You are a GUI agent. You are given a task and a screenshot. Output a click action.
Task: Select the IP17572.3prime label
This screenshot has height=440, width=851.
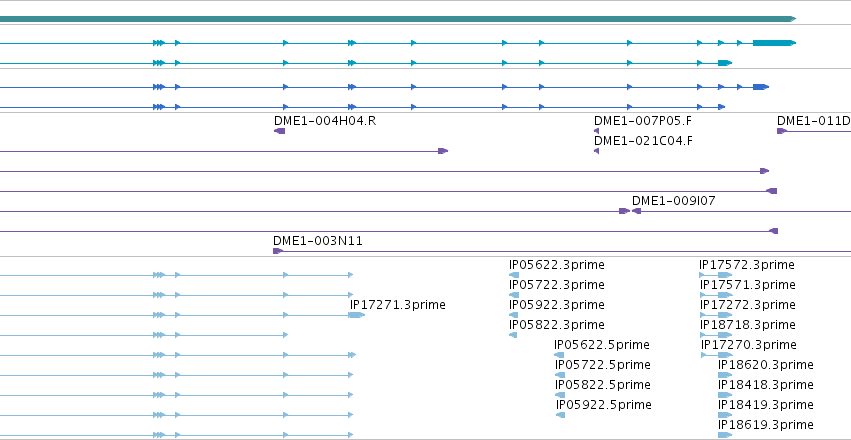pos(747,265)
